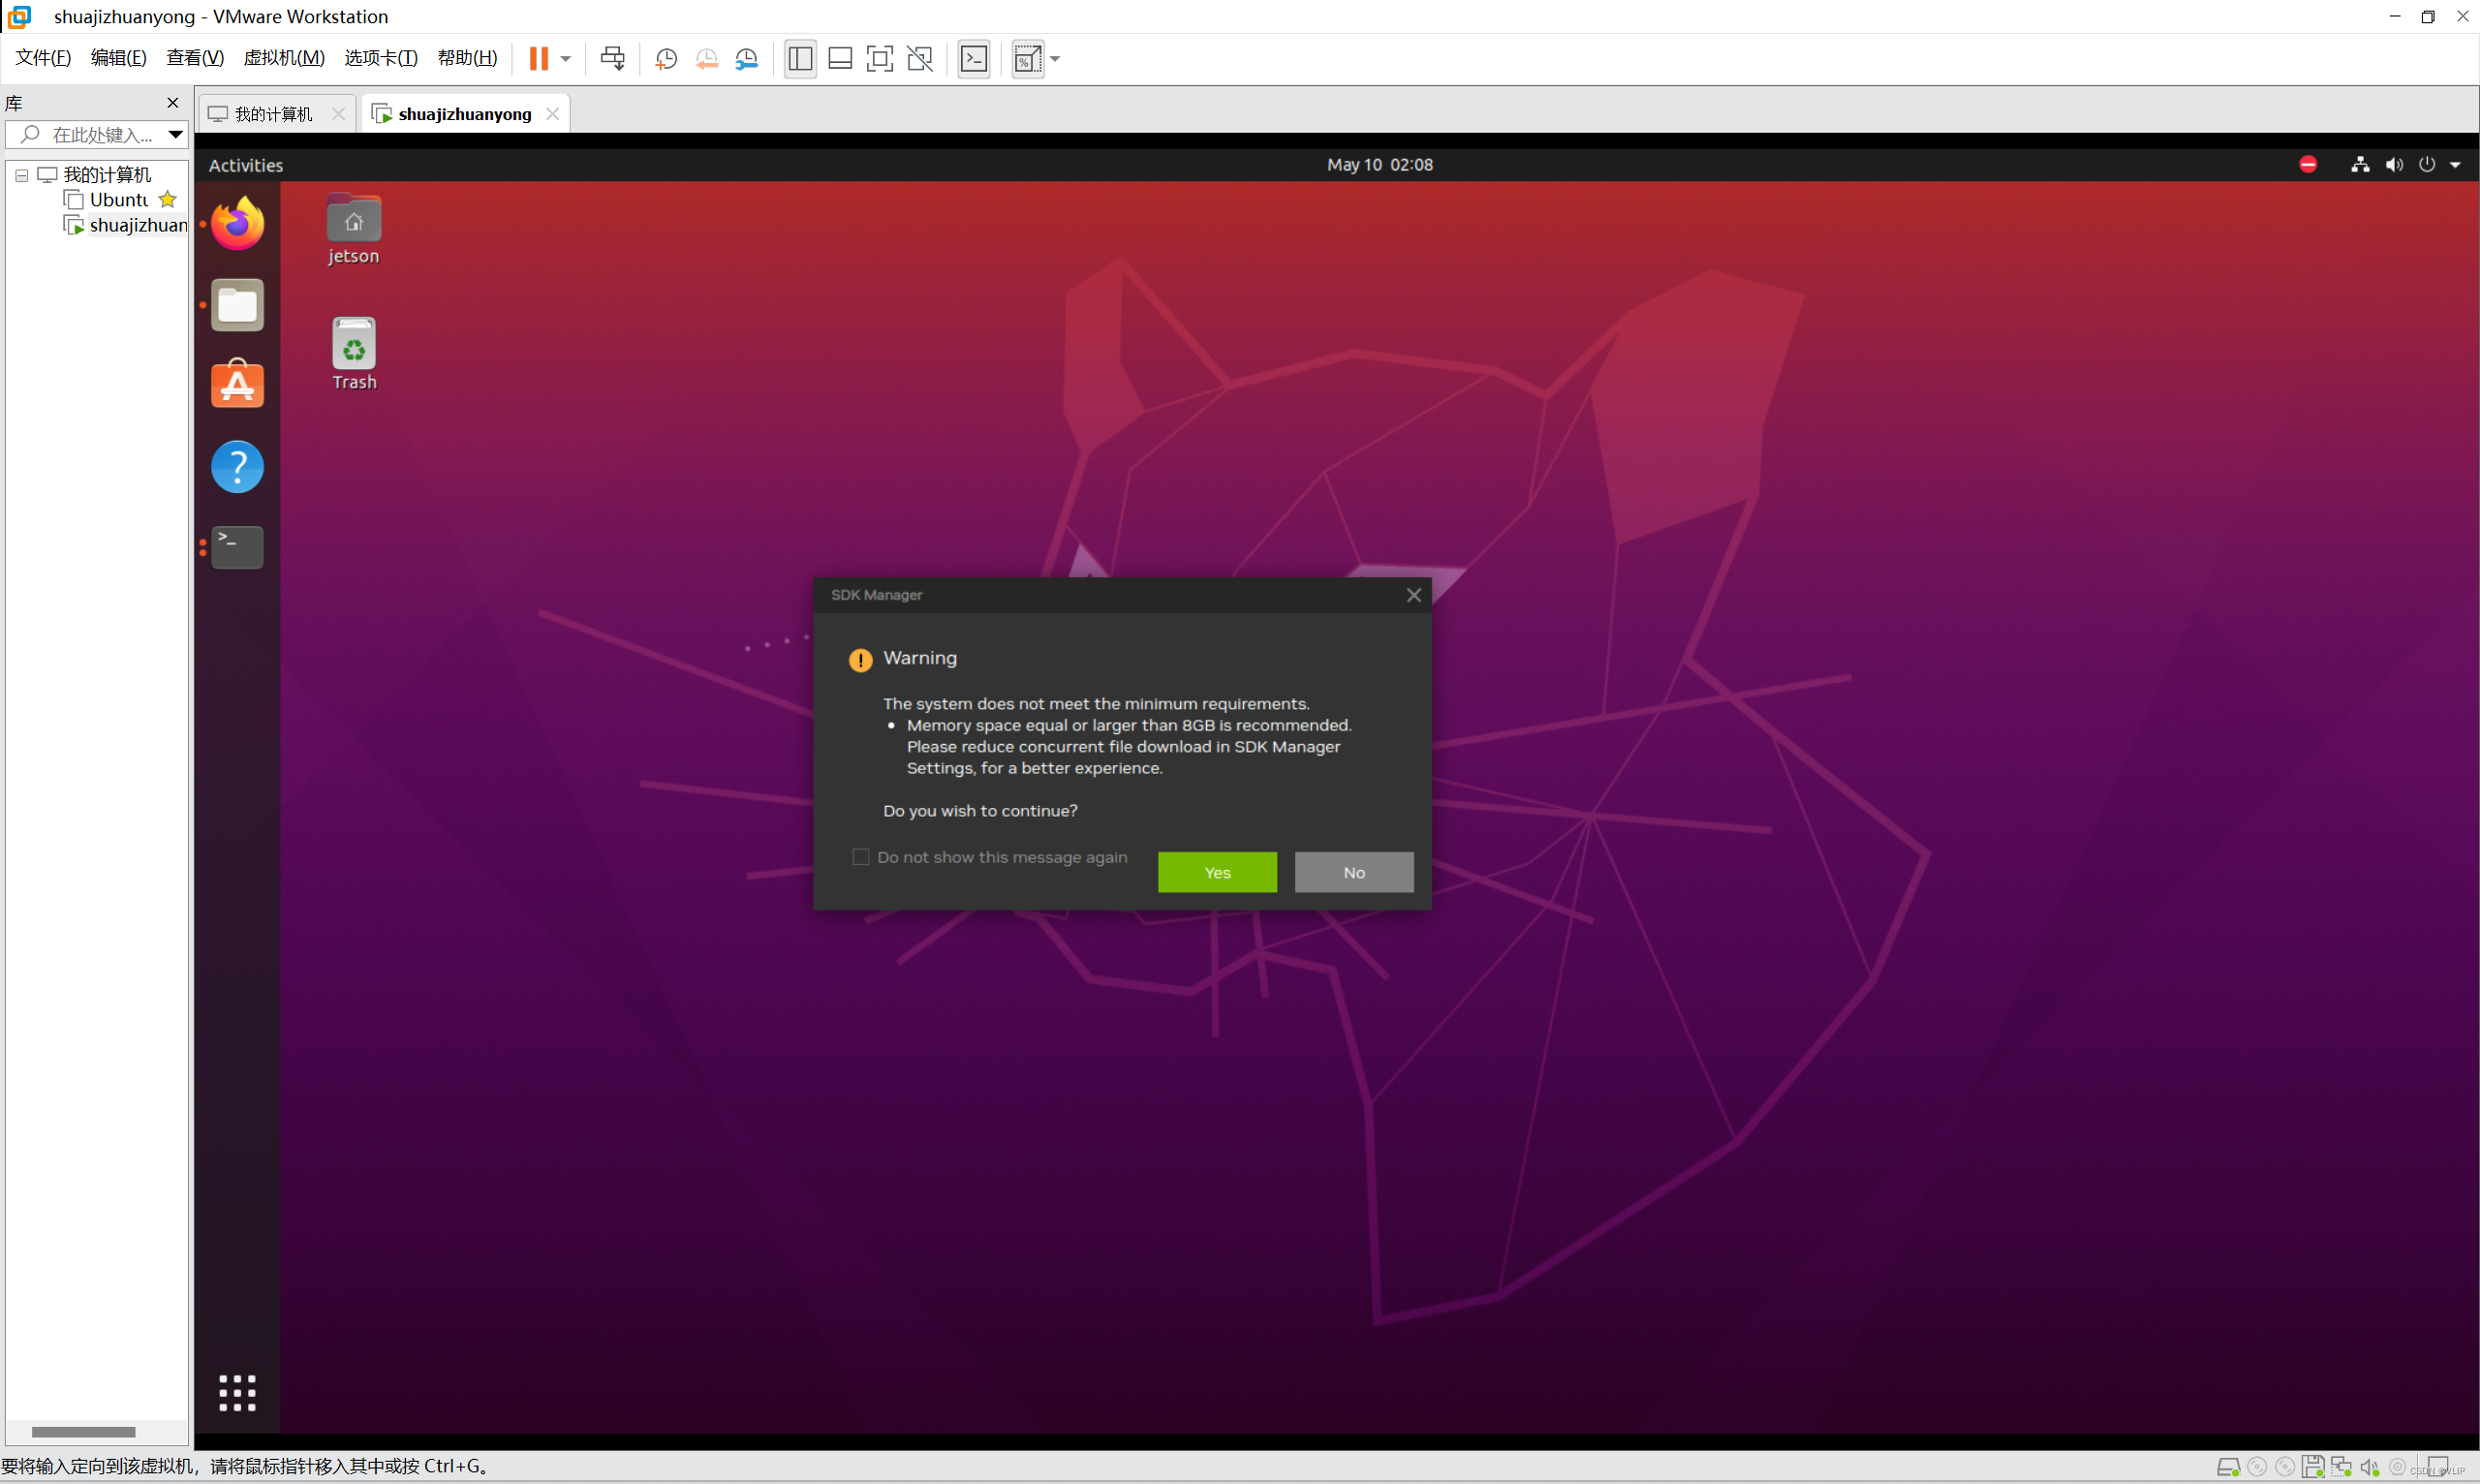Open the console view toolbar icon

click(x=973, y=59)
